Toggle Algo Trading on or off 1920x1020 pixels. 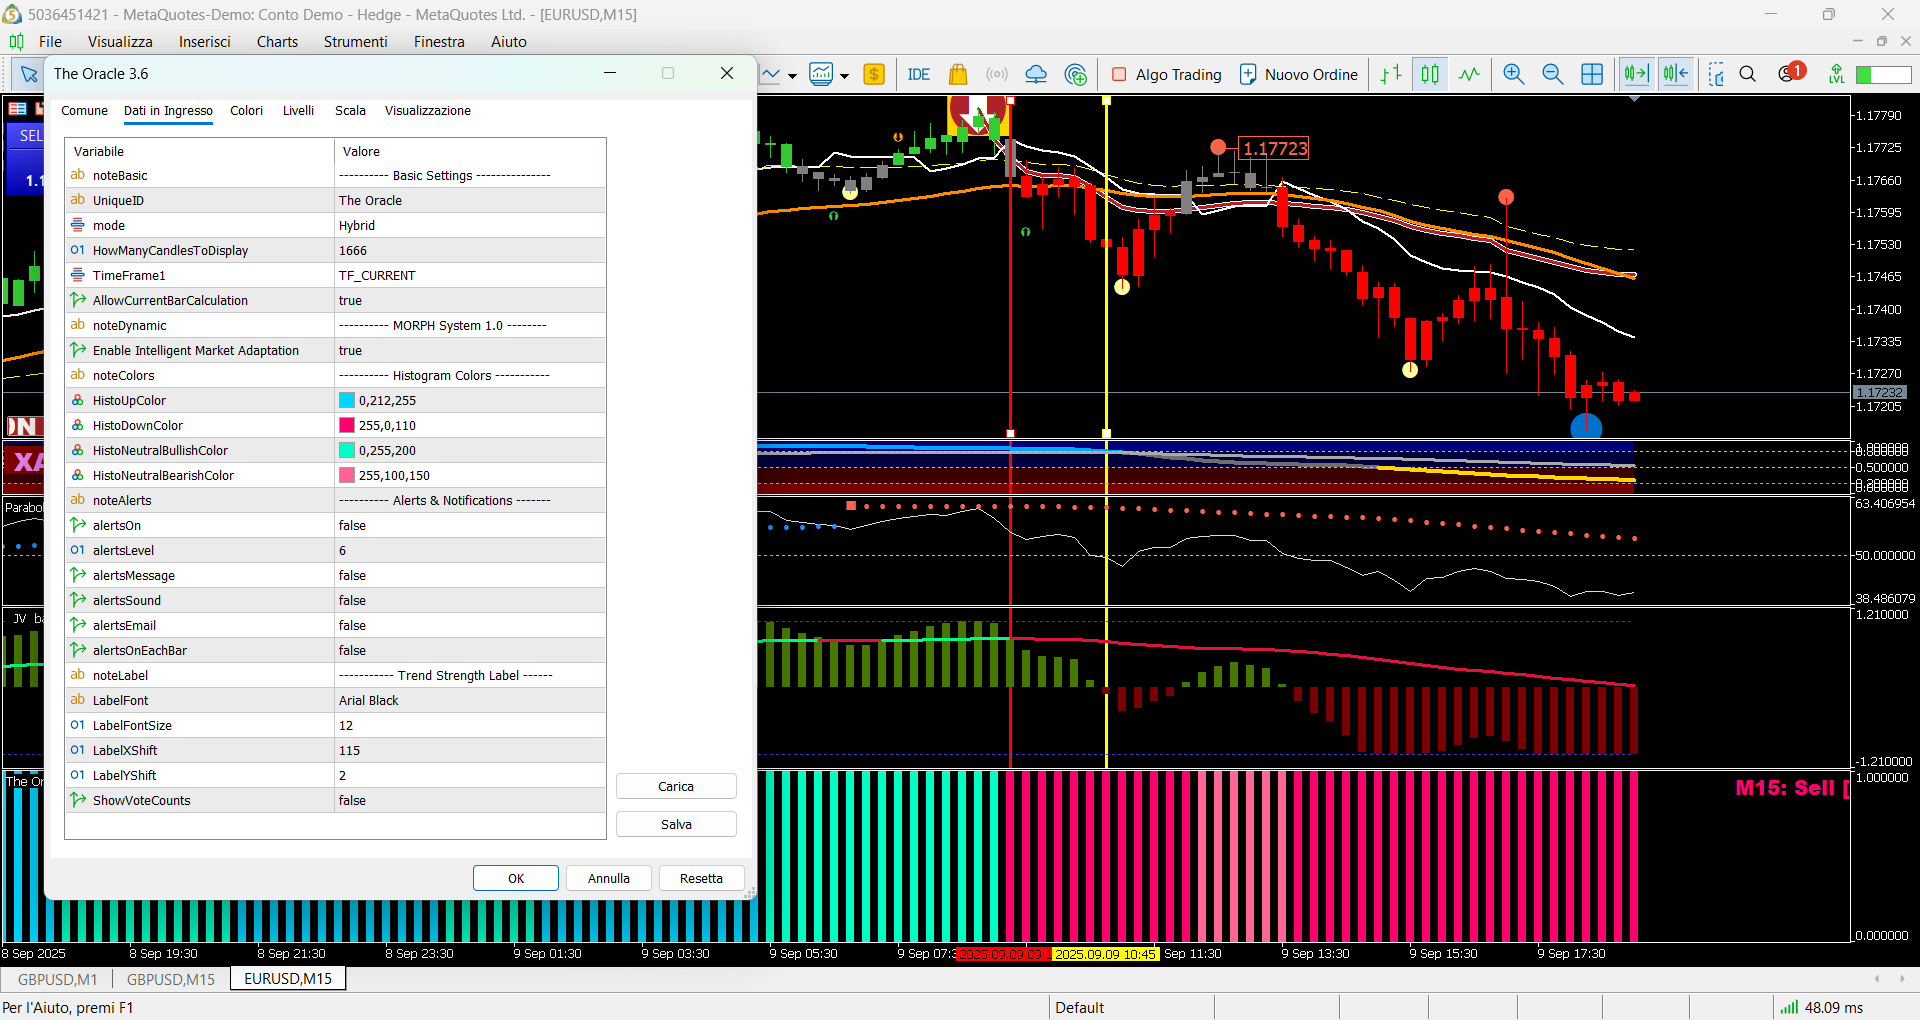[1166, 74]
